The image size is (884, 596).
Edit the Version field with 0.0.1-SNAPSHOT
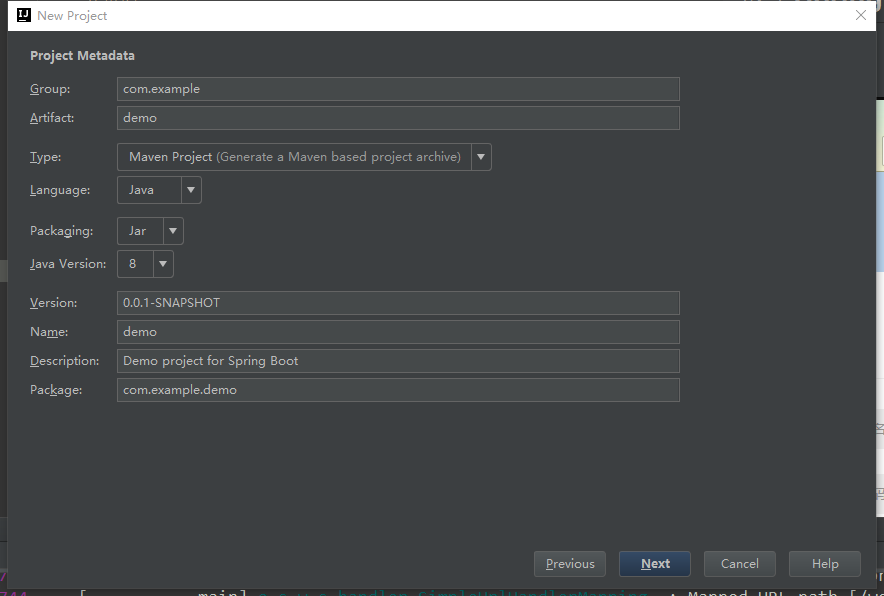(x=398, y=303)
